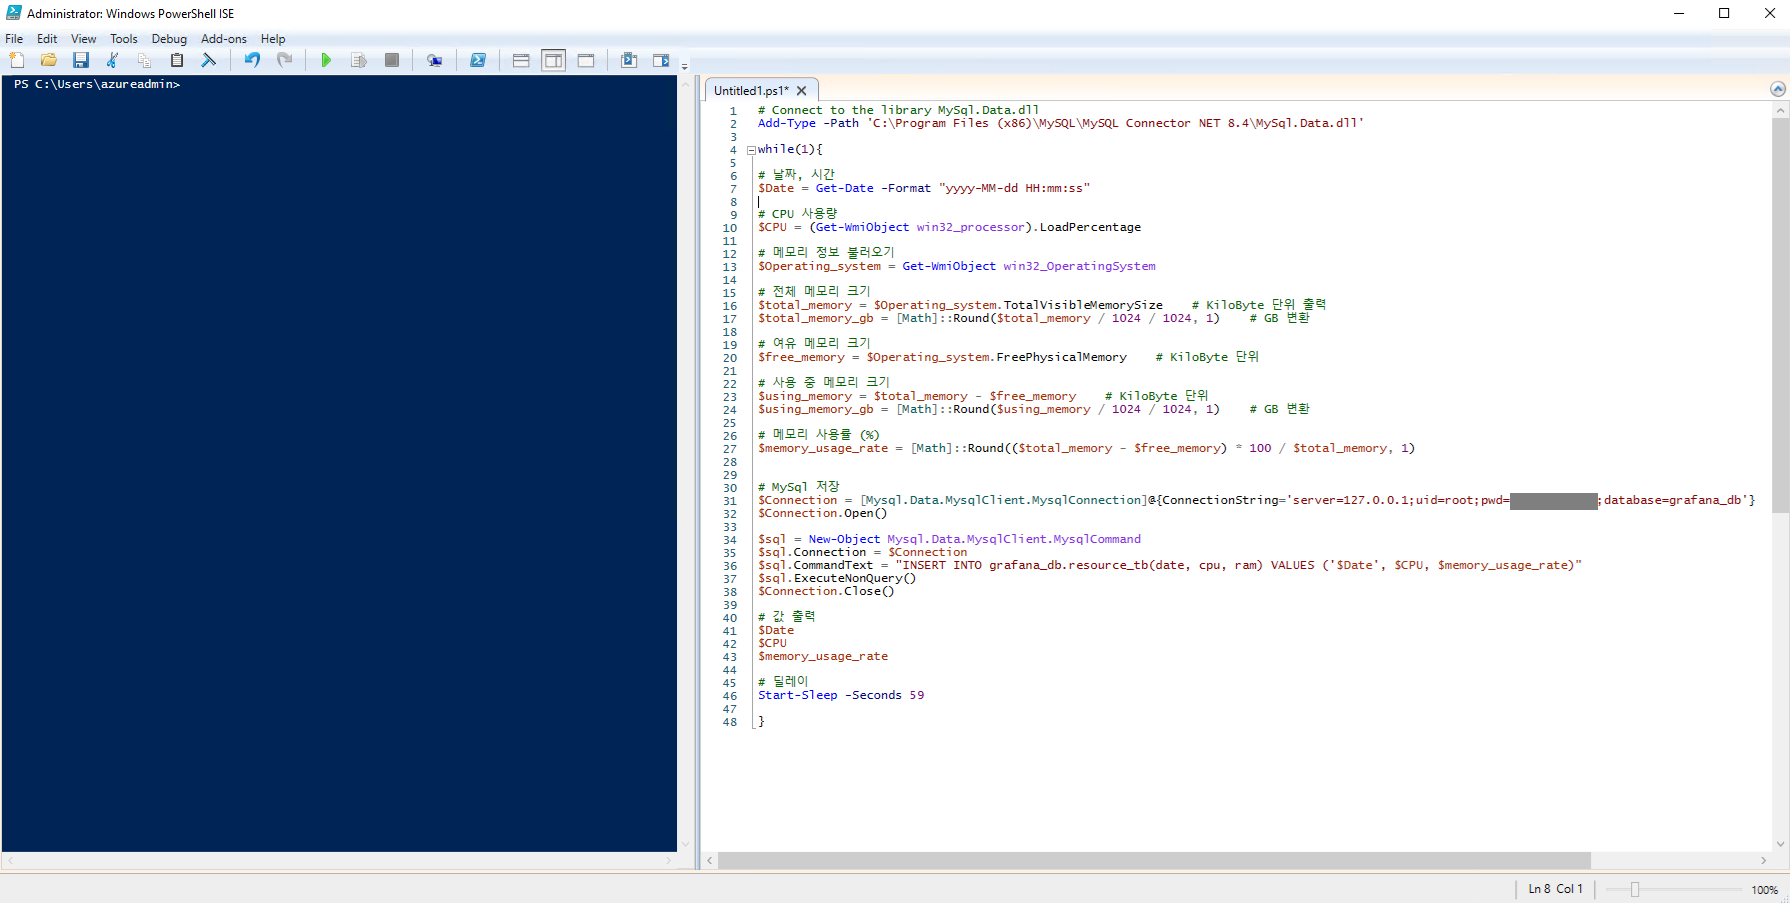Image resolution: width=1790 pixels, height=903 pixels.
Task: Click the $using_memory_gb Round line
Action: (x=1033, y=410)
